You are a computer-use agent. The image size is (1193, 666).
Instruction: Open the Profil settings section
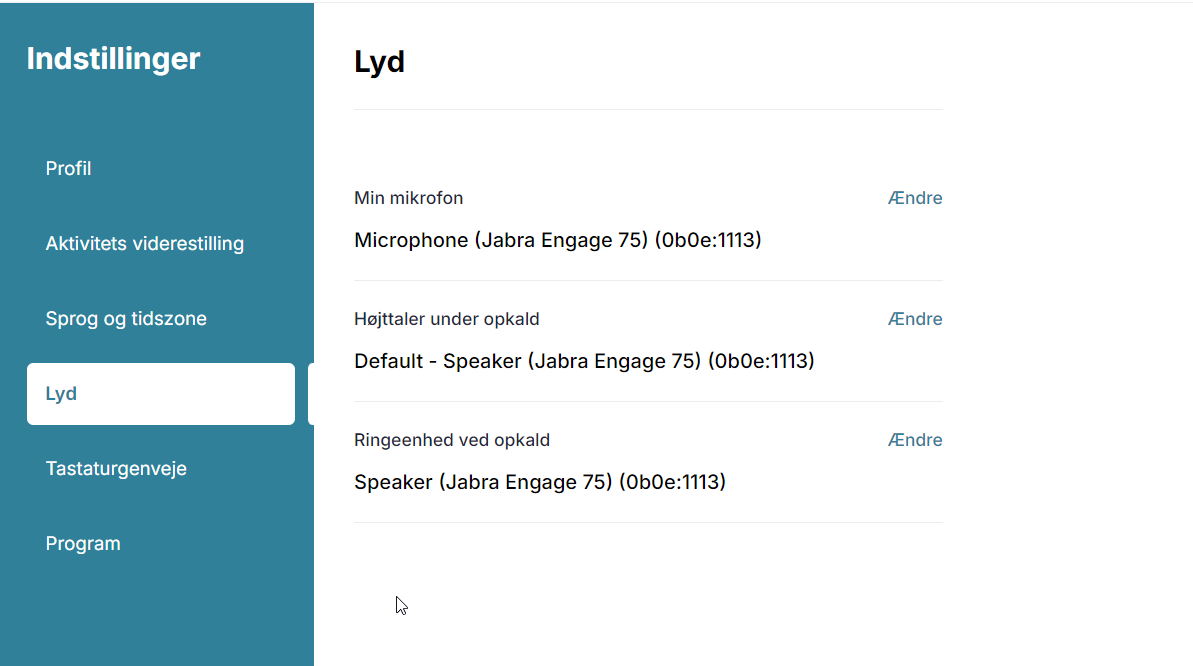point(68,168)
